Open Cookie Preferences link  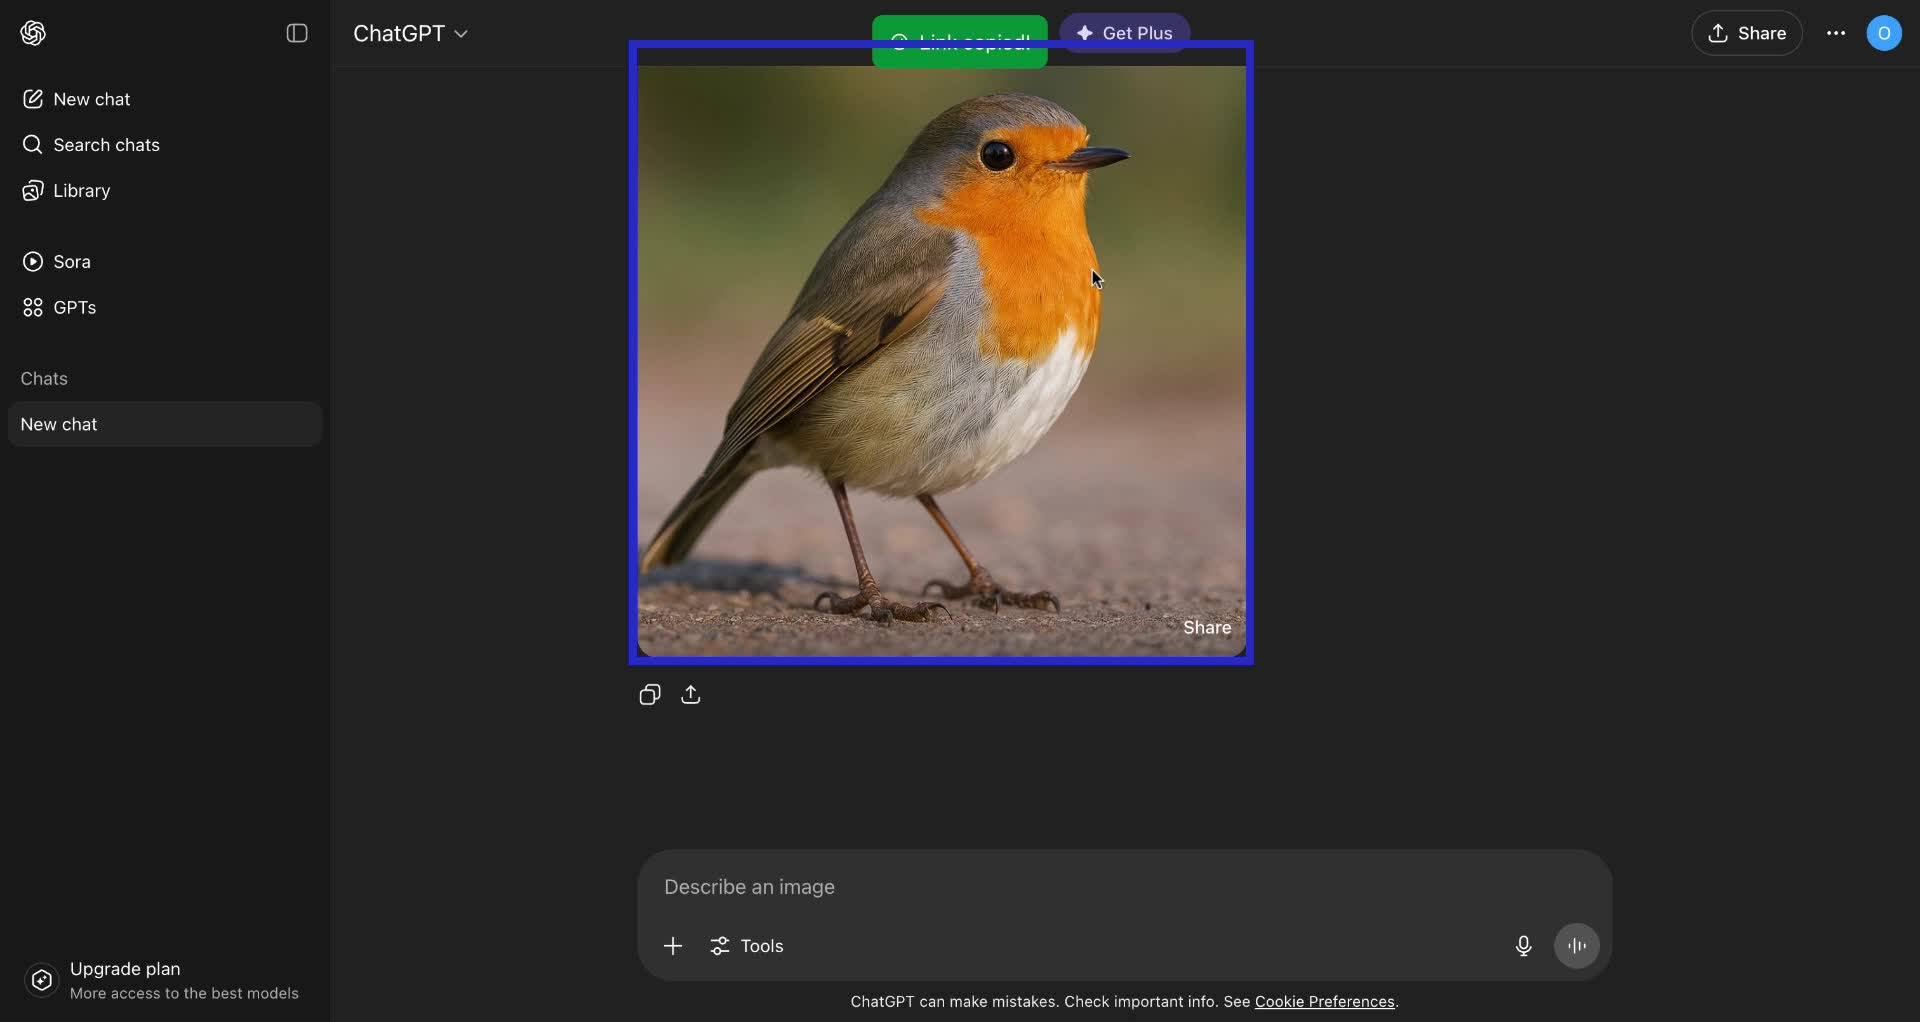click(x=1324, y=1001)
